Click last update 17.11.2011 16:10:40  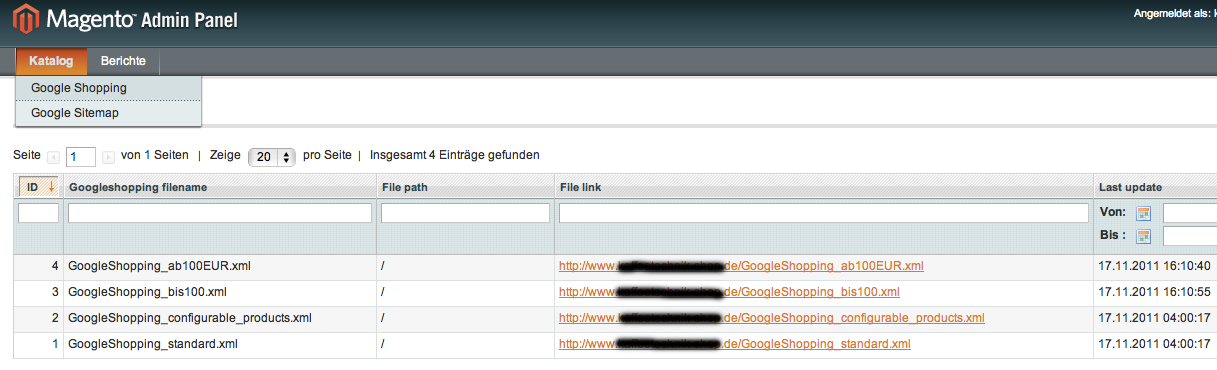[x=1154, y=266]
